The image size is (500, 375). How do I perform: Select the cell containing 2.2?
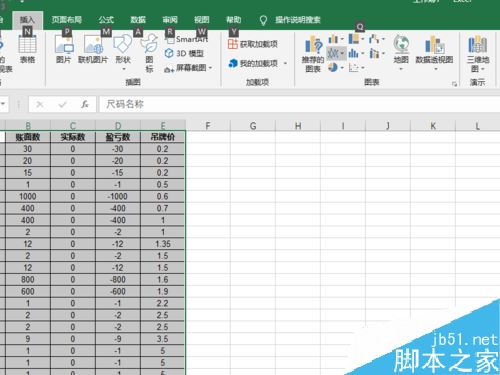click(x=163, y=303)
